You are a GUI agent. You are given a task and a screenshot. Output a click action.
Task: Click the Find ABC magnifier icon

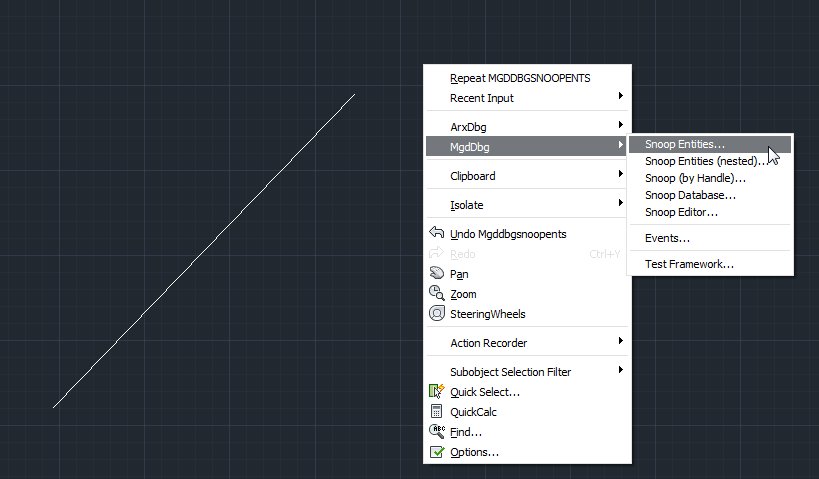pyautogui.click(x=437, y=431)
